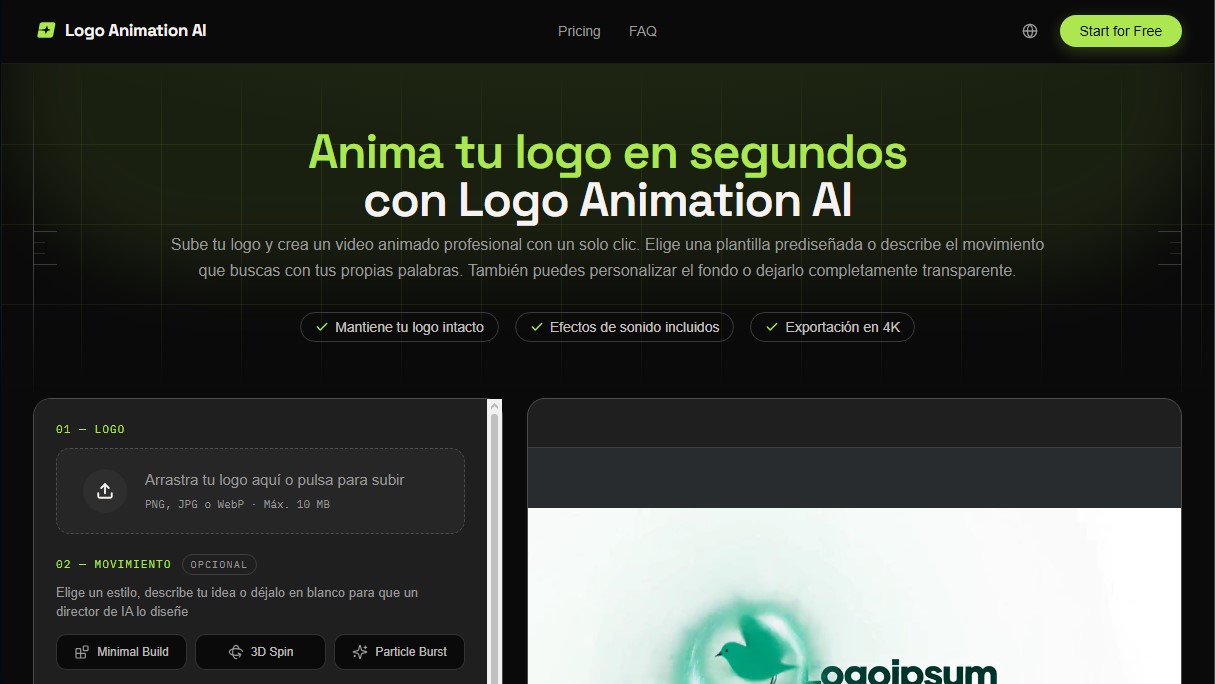The width and height of the screenshot is (1215, 684).
Task: Open the Pricing page
Action: [x=579, y=31]
